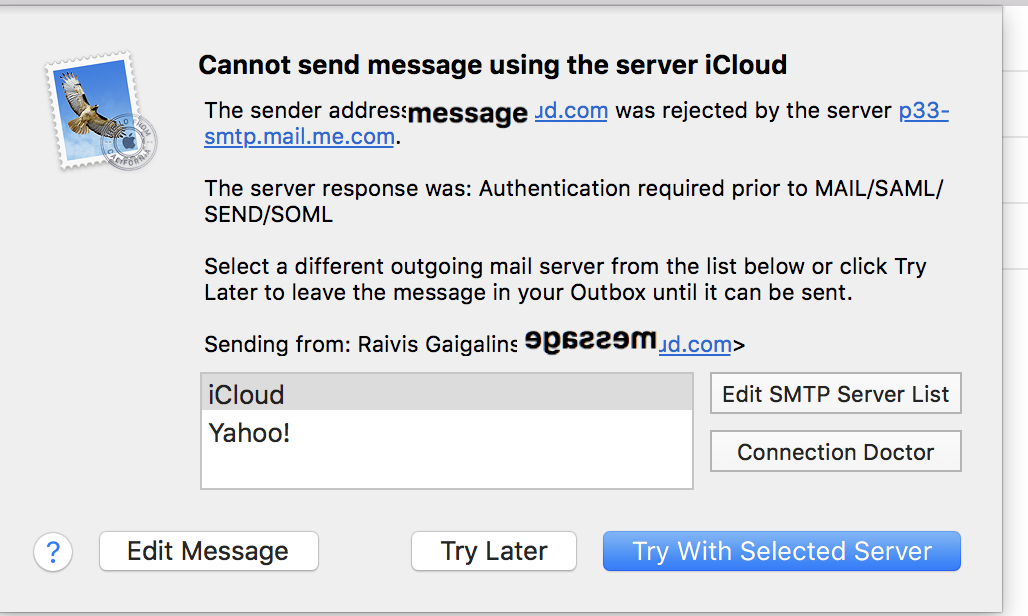Click the 'Select a different outgoing mail server' text
This screenshot has width=1028, height=616.
[564, 267]
